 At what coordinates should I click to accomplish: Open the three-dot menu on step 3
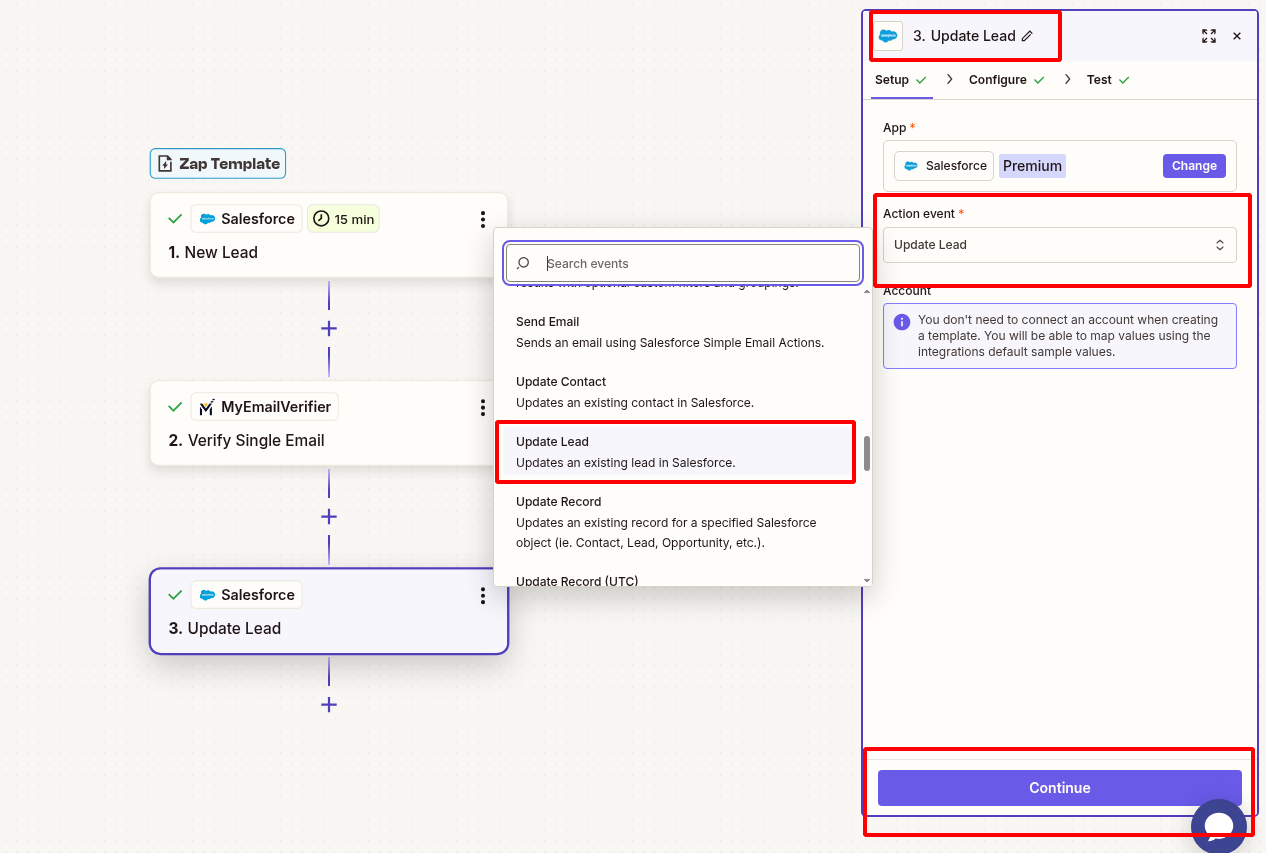coord(483,595)
